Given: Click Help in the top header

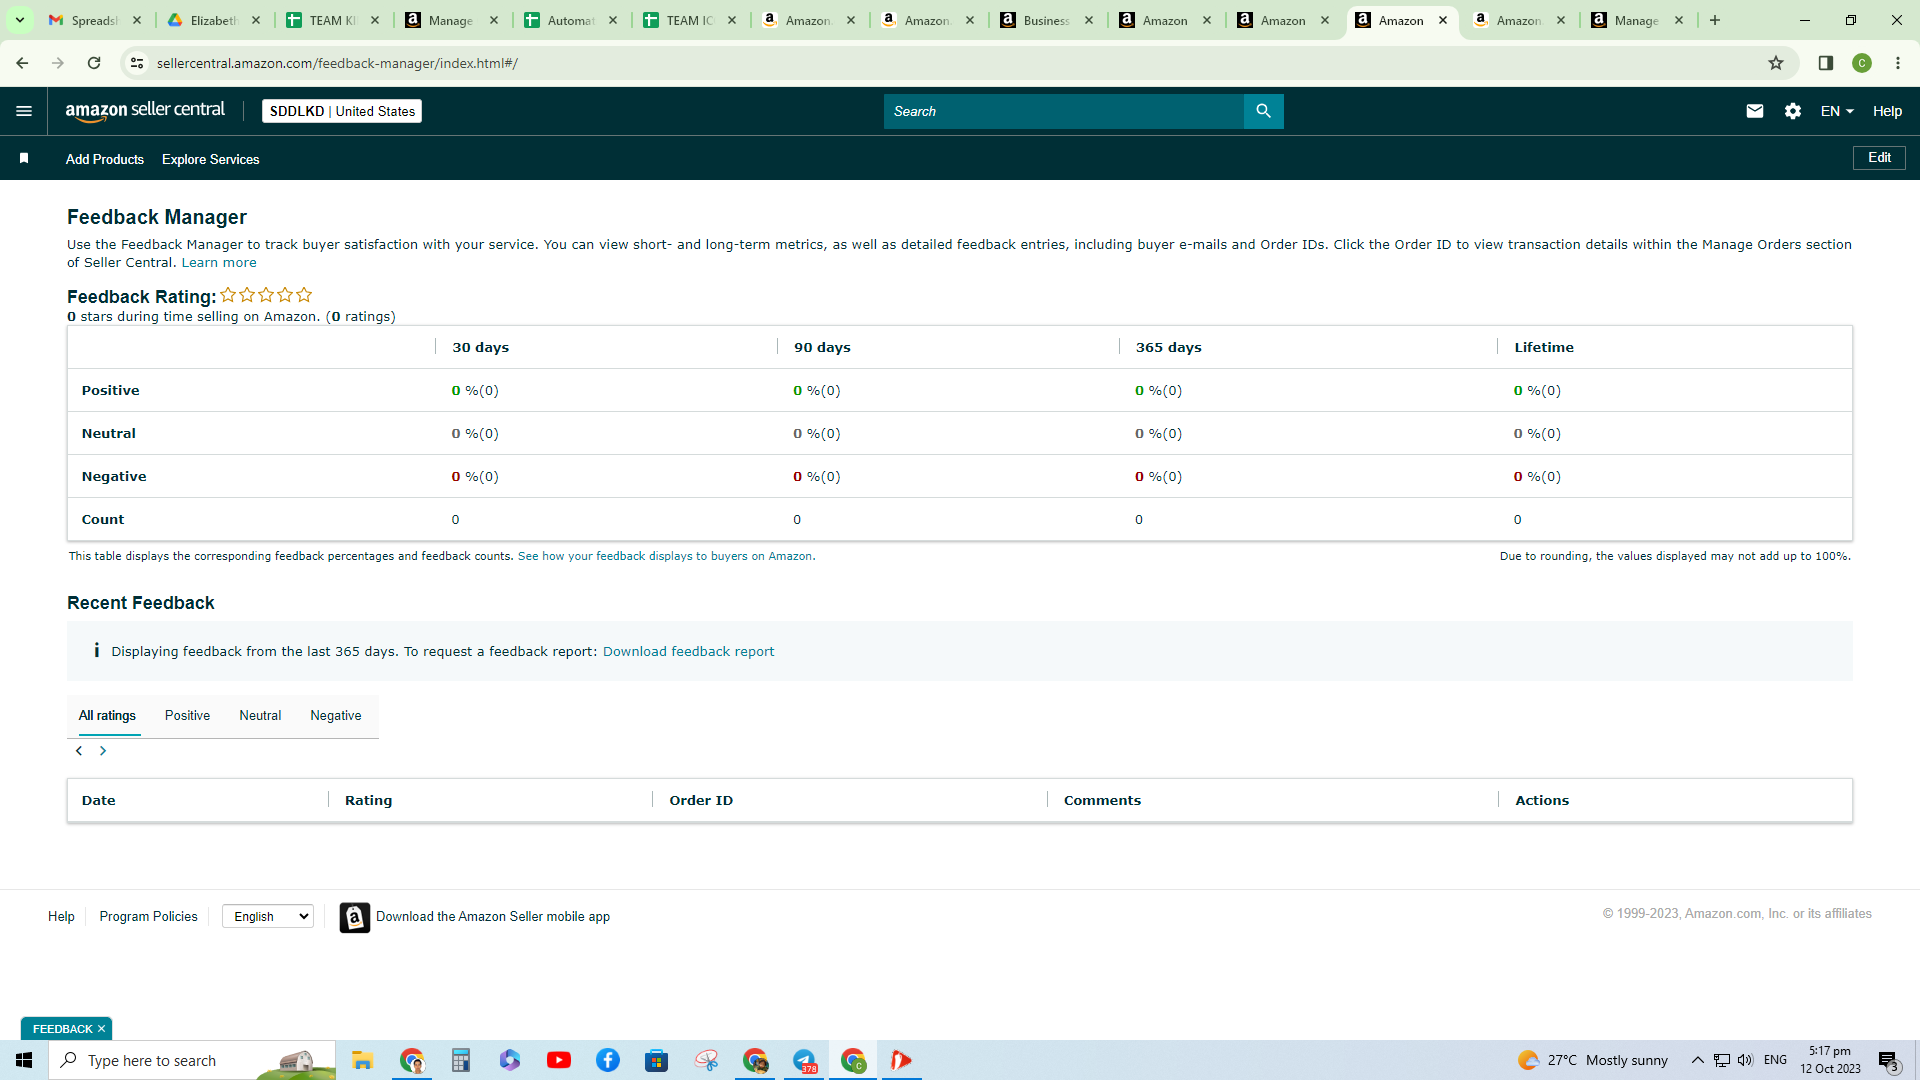Looking at the screenshot, I should (1887, 111).
